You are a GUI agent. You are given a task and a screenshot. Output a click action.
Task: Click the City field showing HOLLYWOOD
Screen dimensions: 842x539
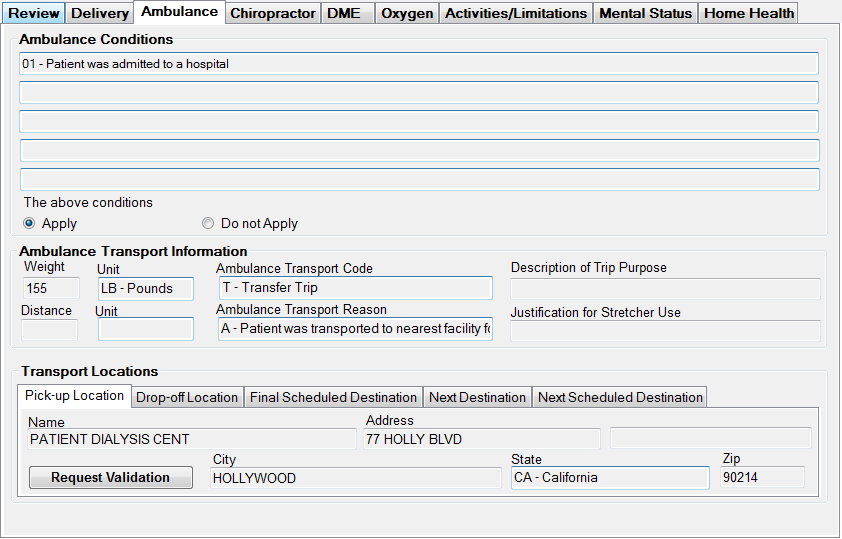[355, 478]
